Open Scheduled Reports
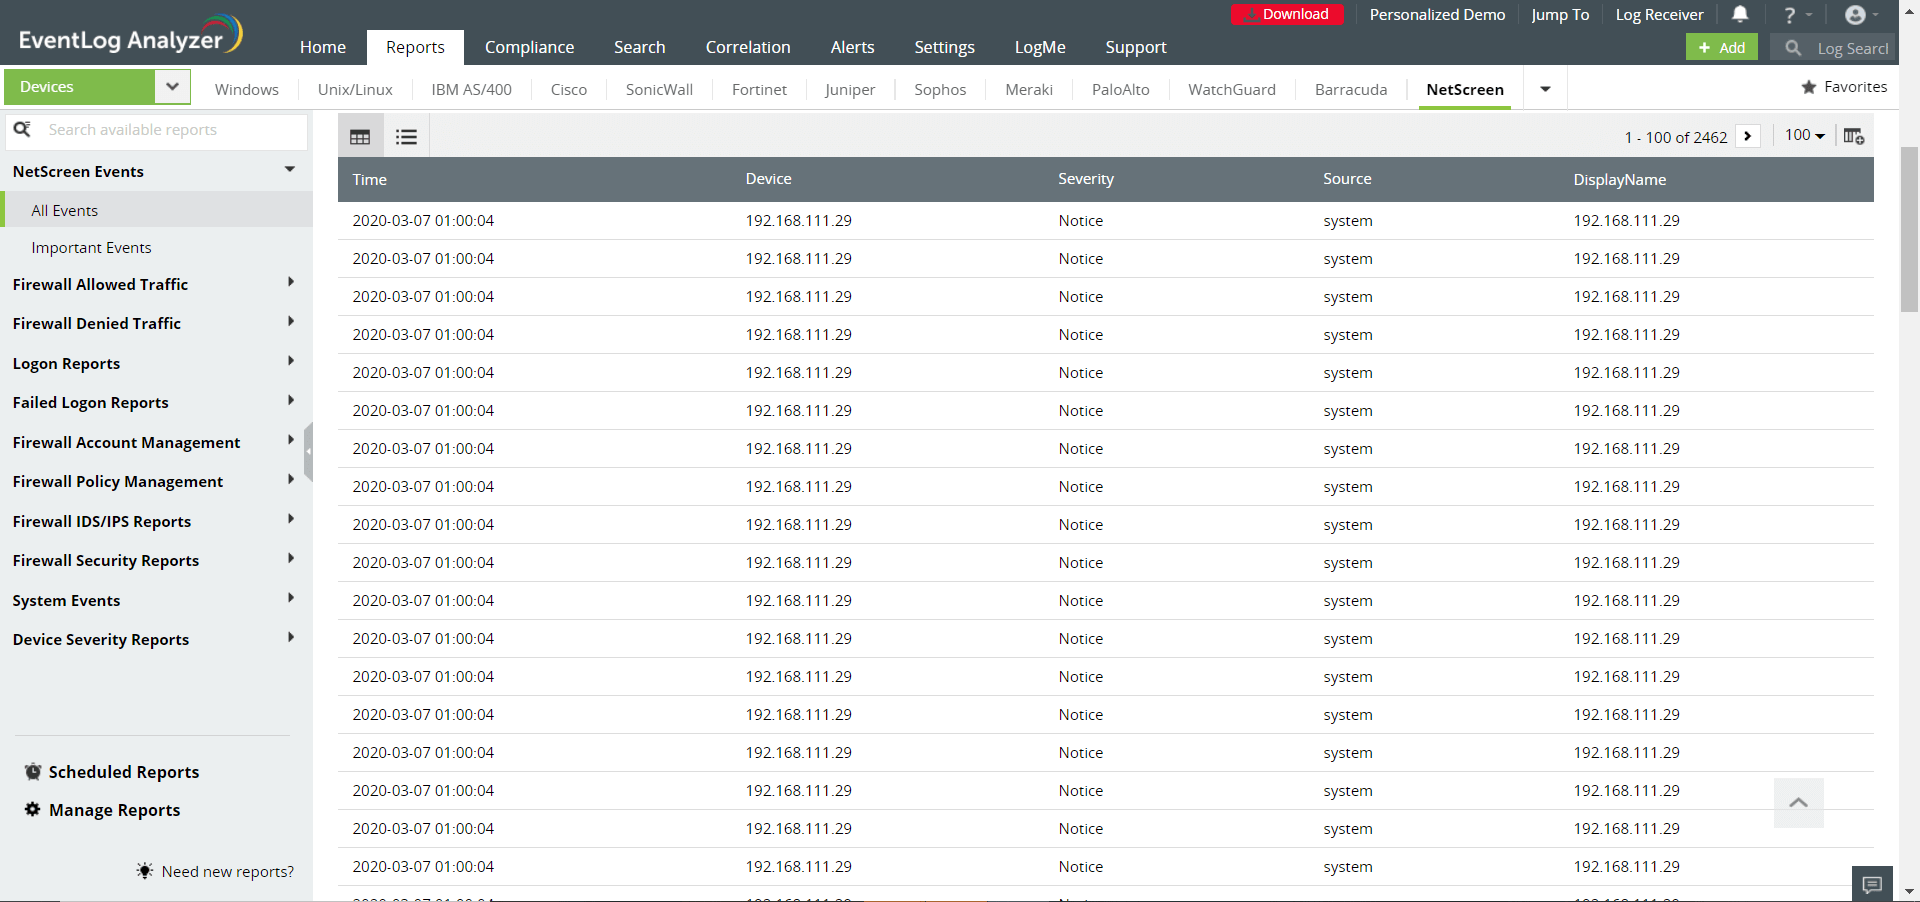 tap(124, 771)
